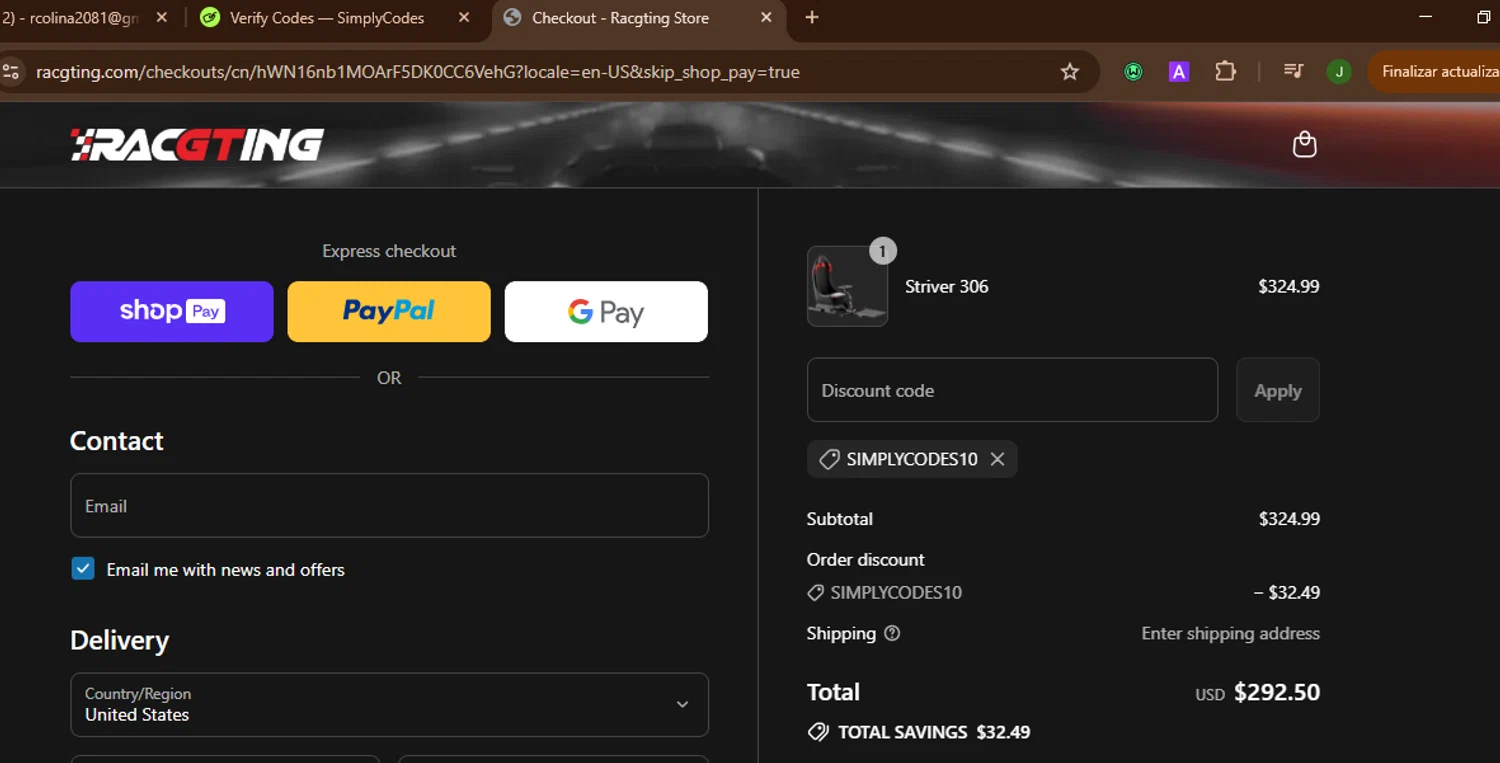Focus the Email input field

[389, 506]
